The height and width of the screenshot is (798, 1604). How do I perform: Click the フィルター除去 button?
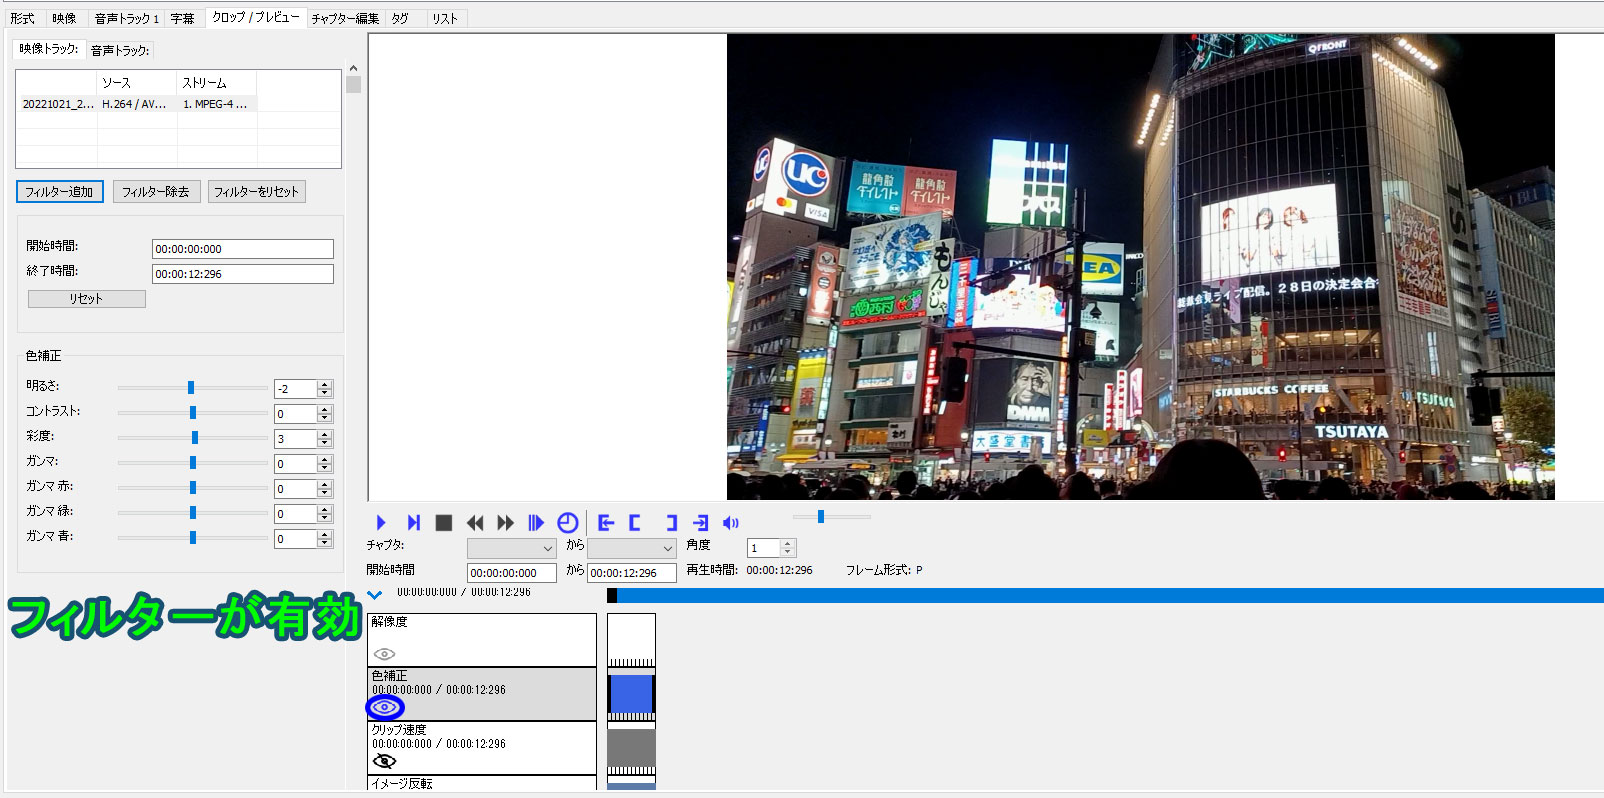point(156,191)
